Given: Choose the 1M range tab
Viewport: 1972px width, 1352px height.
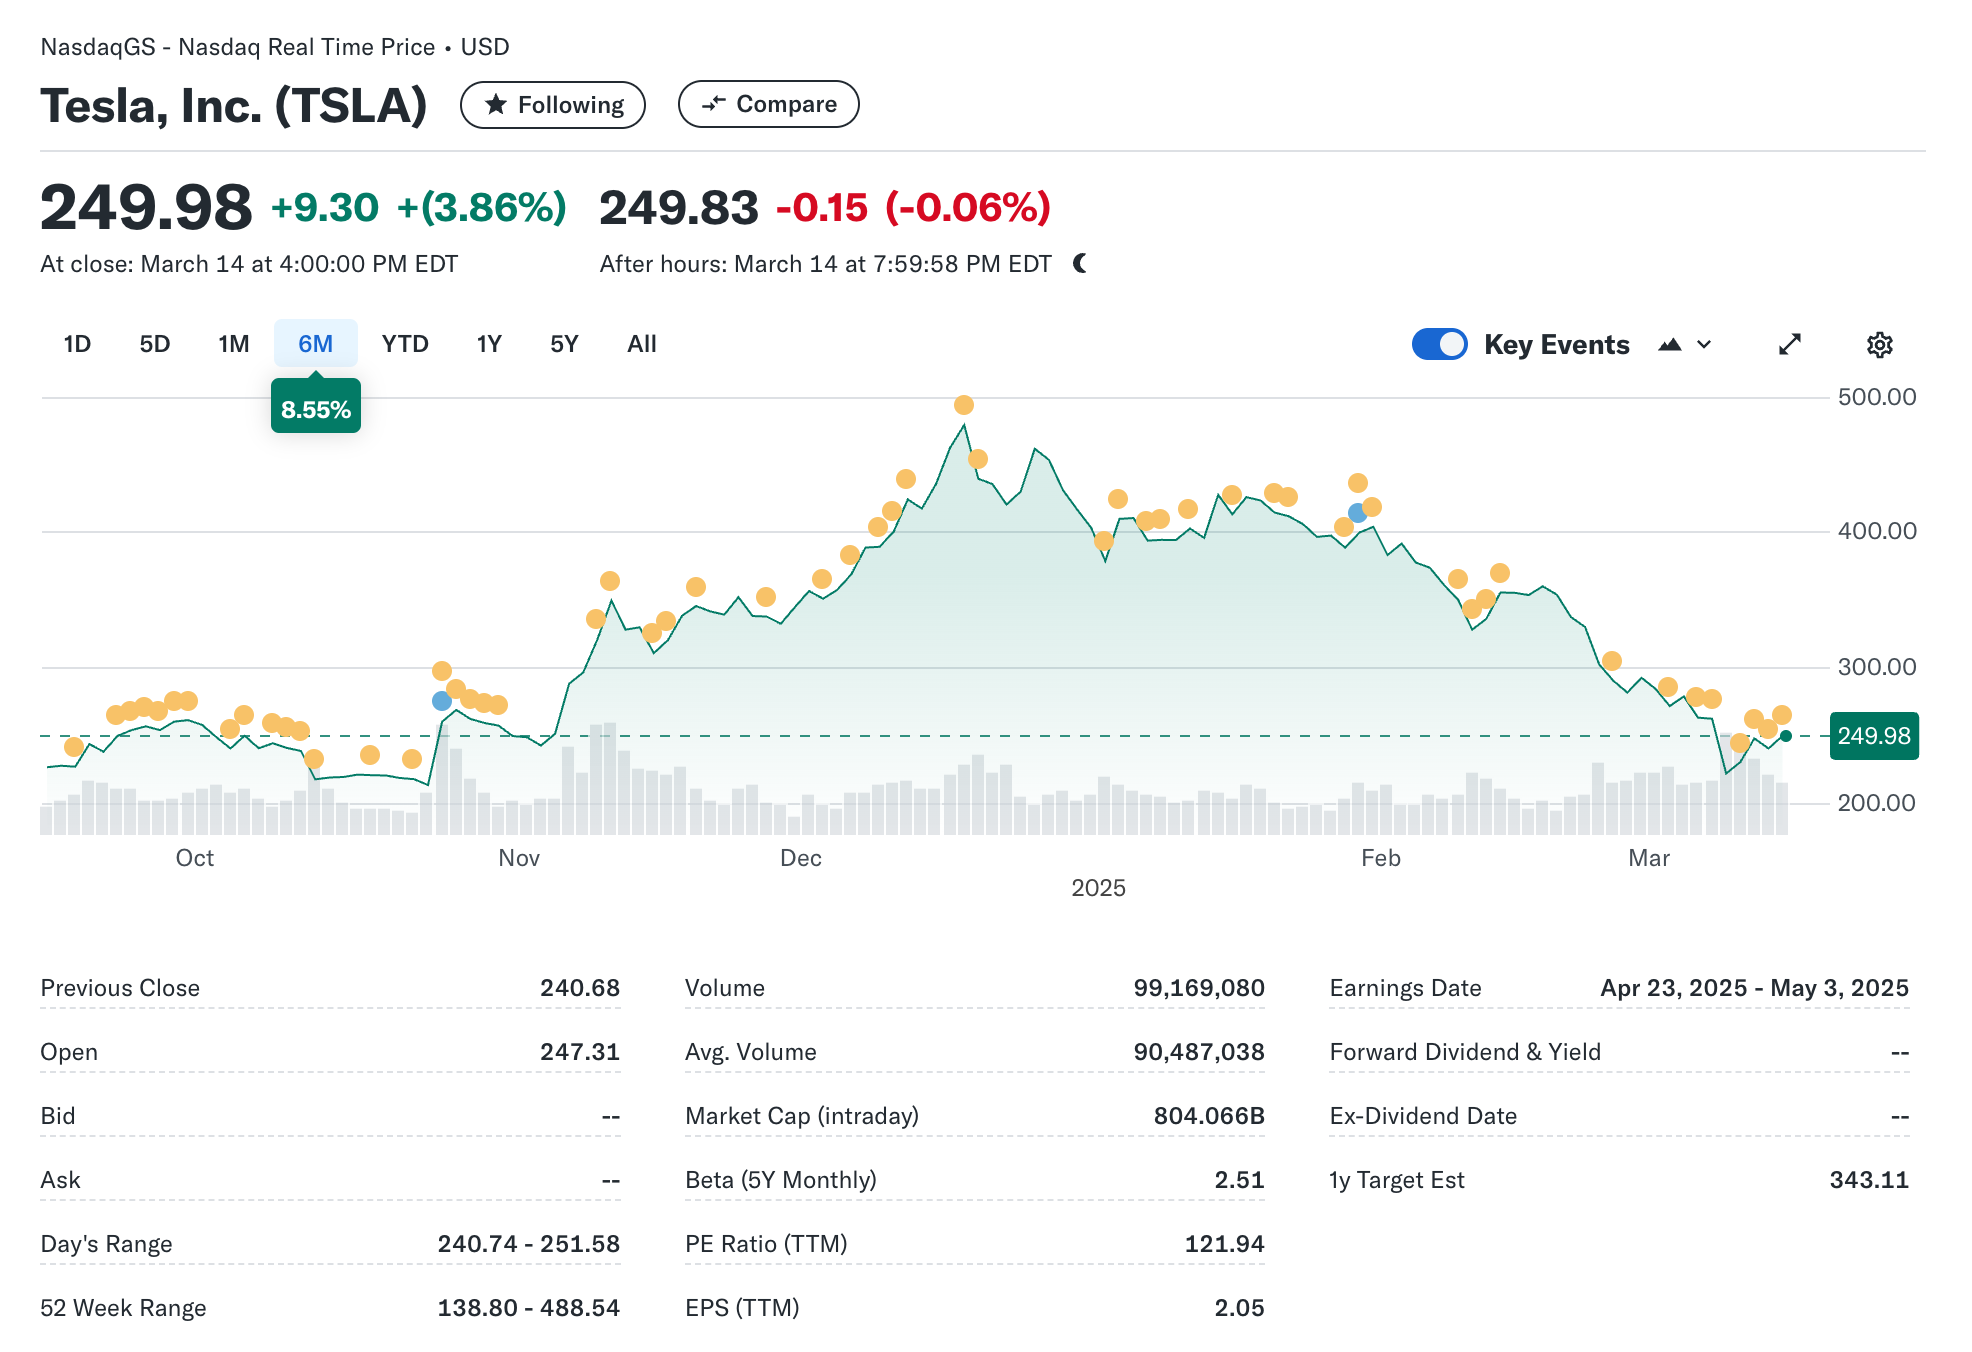Looking at the screenshot, I should 233,344.
